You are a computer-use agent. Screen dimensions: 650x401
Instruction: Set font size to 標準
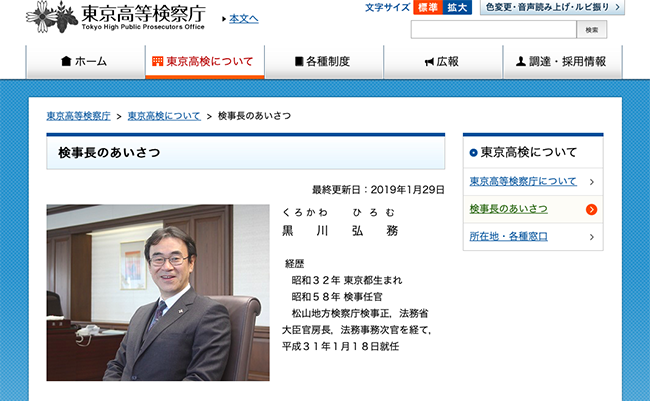pyautogui.click(x=428, y=7)
